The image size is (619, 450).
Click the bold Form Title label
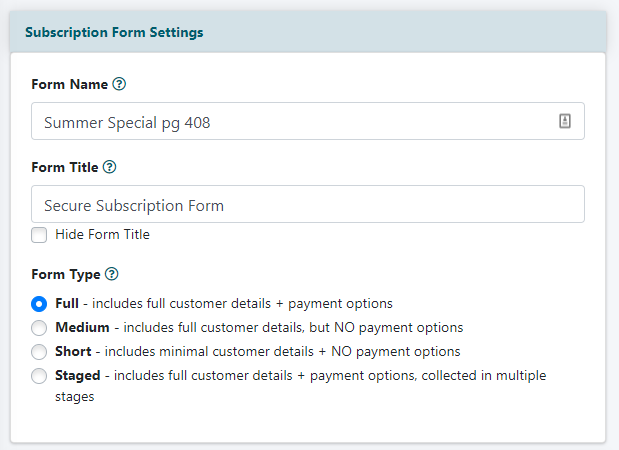[64, 168]
